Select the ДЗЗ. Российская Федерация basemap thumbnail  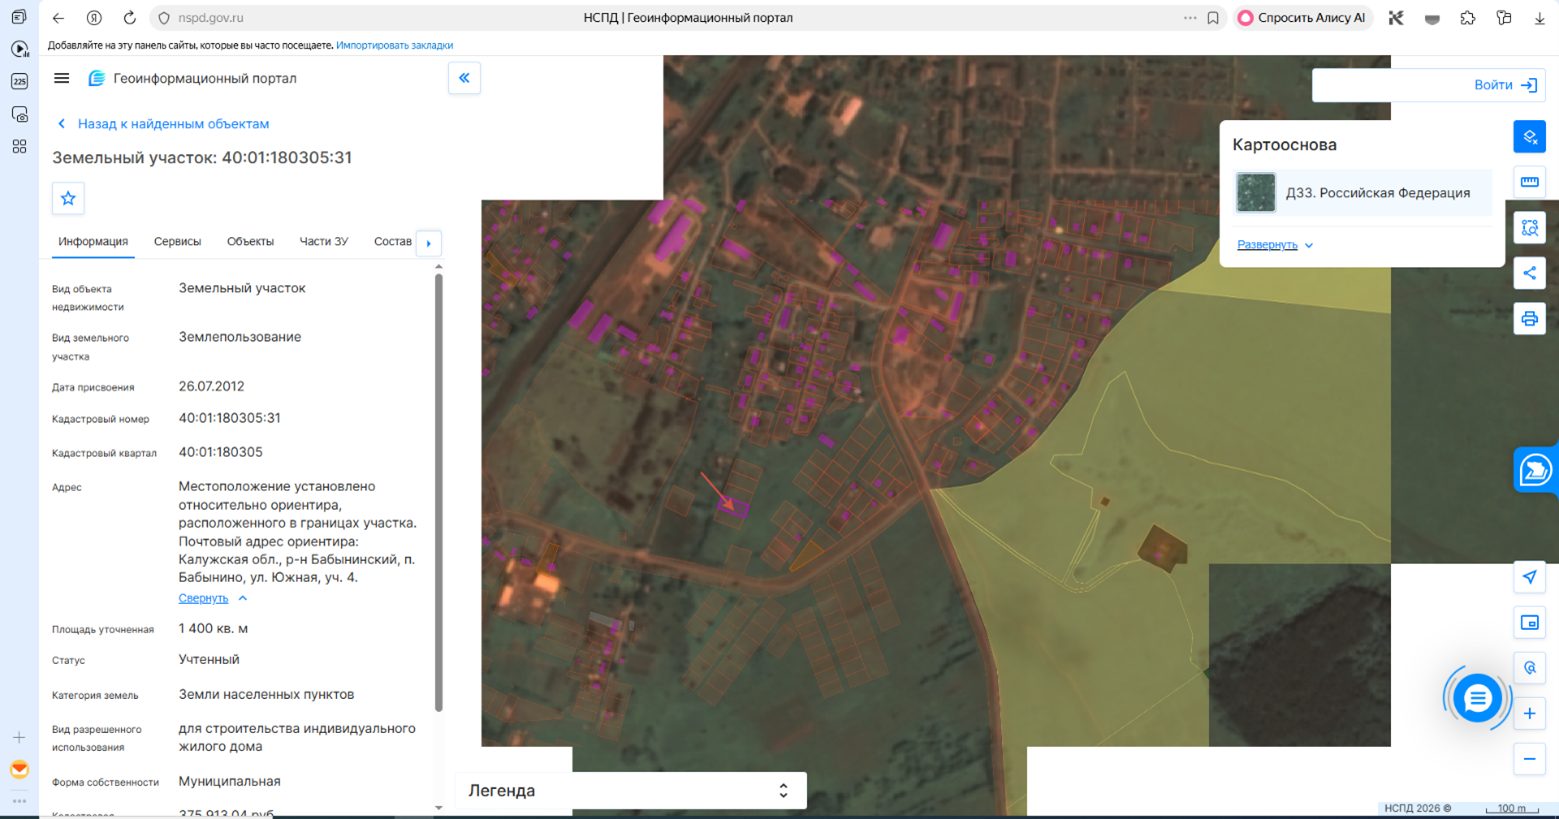pyautogui.click(x=1256, y=193)
